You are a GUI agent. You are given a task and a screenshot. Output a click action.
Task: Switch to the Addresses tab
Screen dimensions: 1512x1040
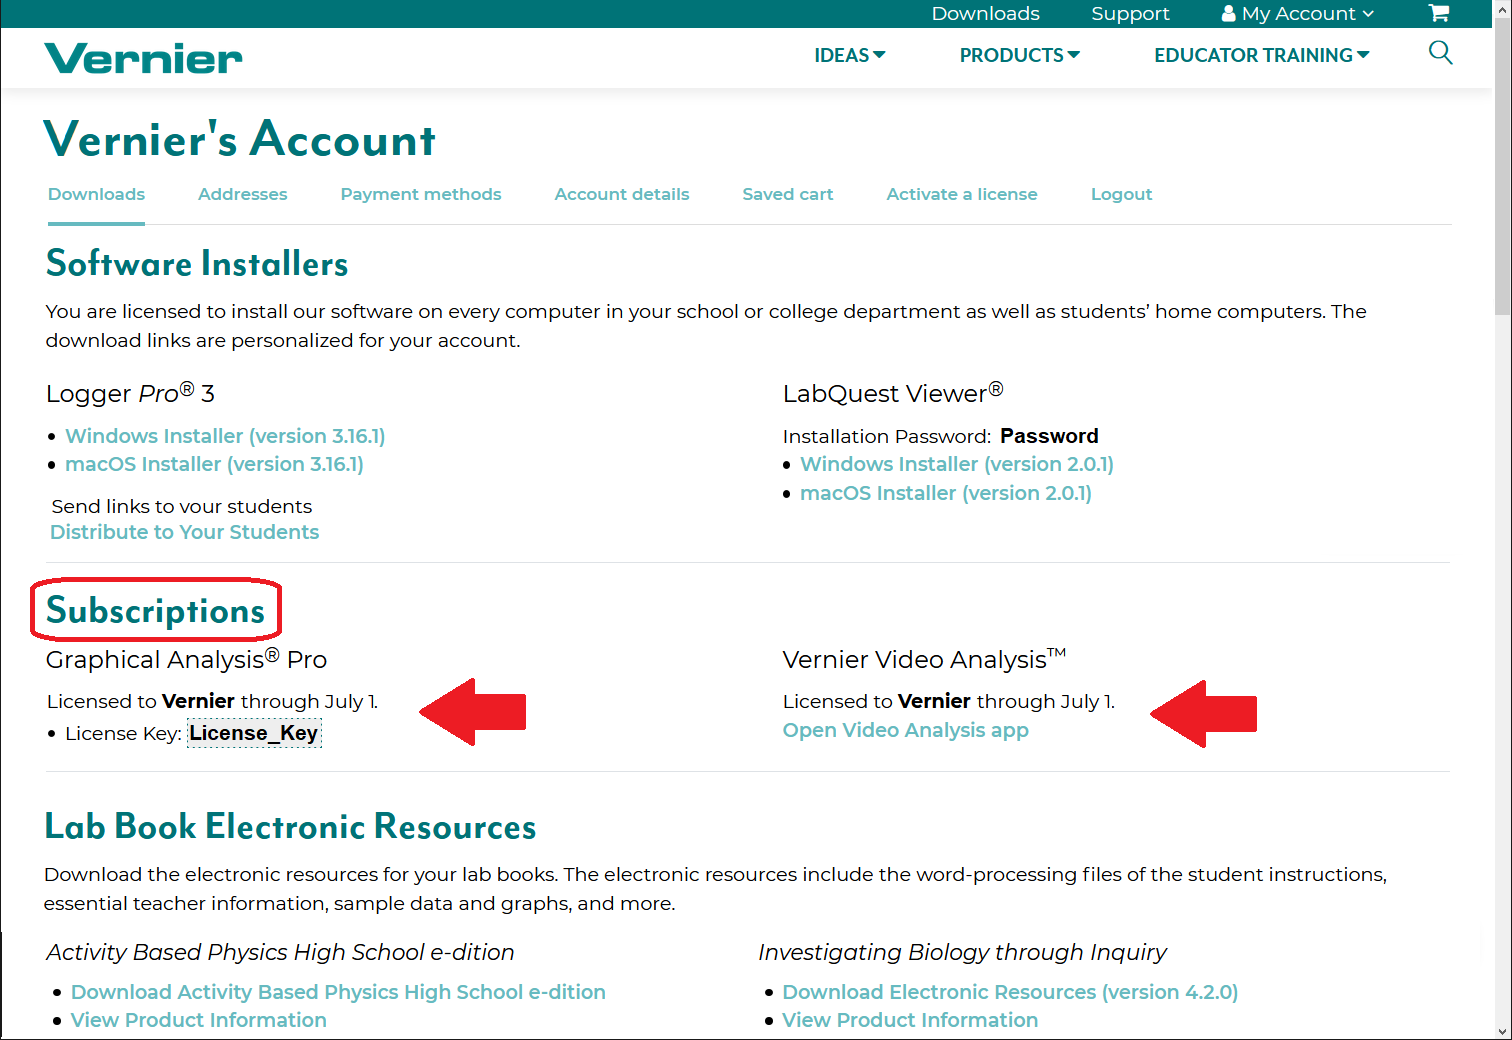coord(242,194)
